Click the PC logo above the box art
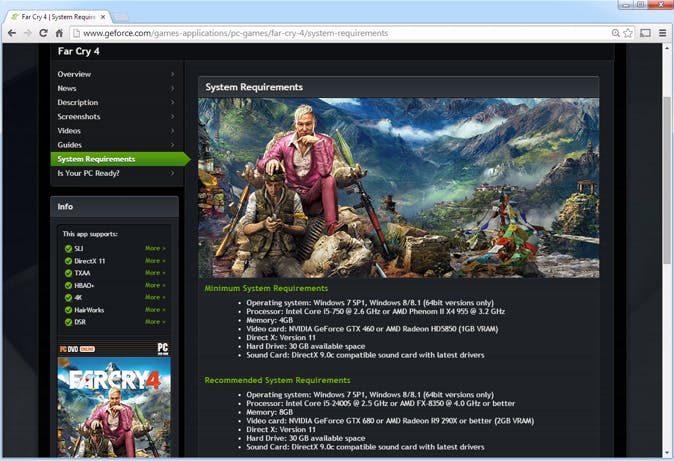Image resolution: width=674 pixels, height=461 pixels. [x=163, y=348]
